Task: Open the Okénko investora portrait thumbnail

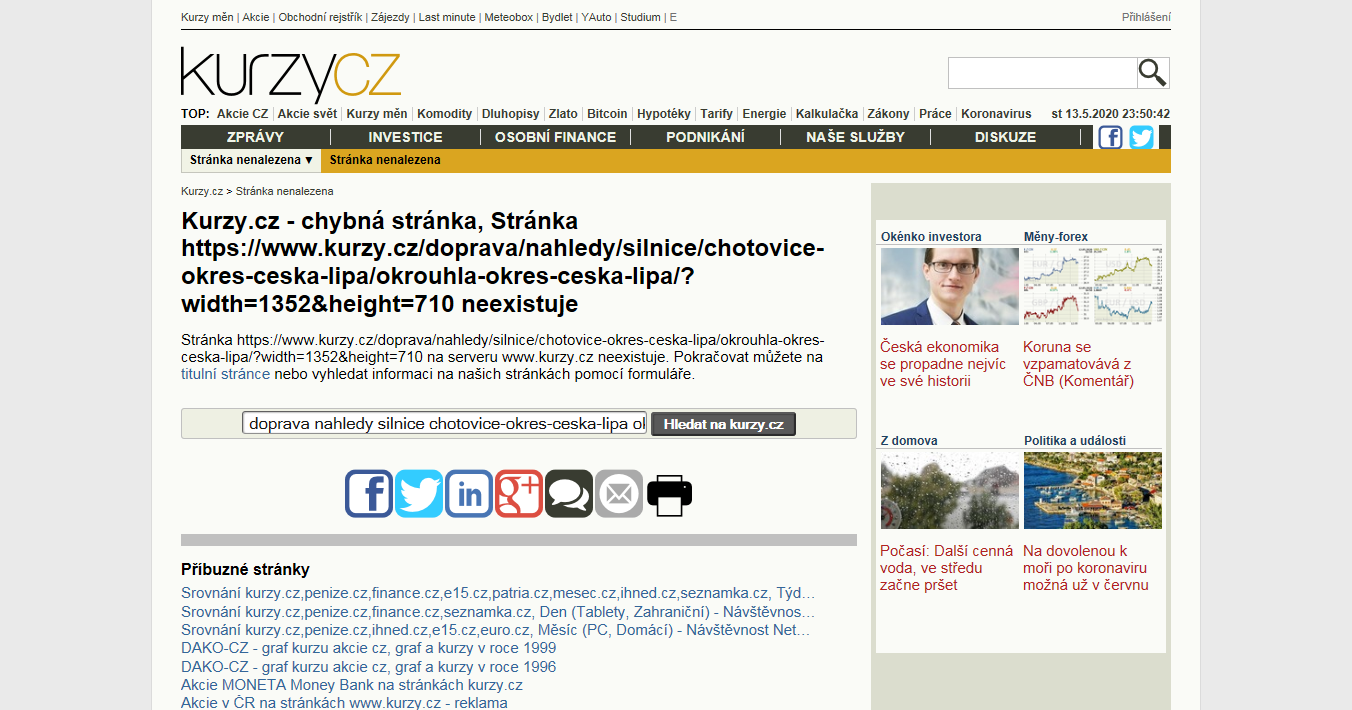Action: (x=950, y=287)
